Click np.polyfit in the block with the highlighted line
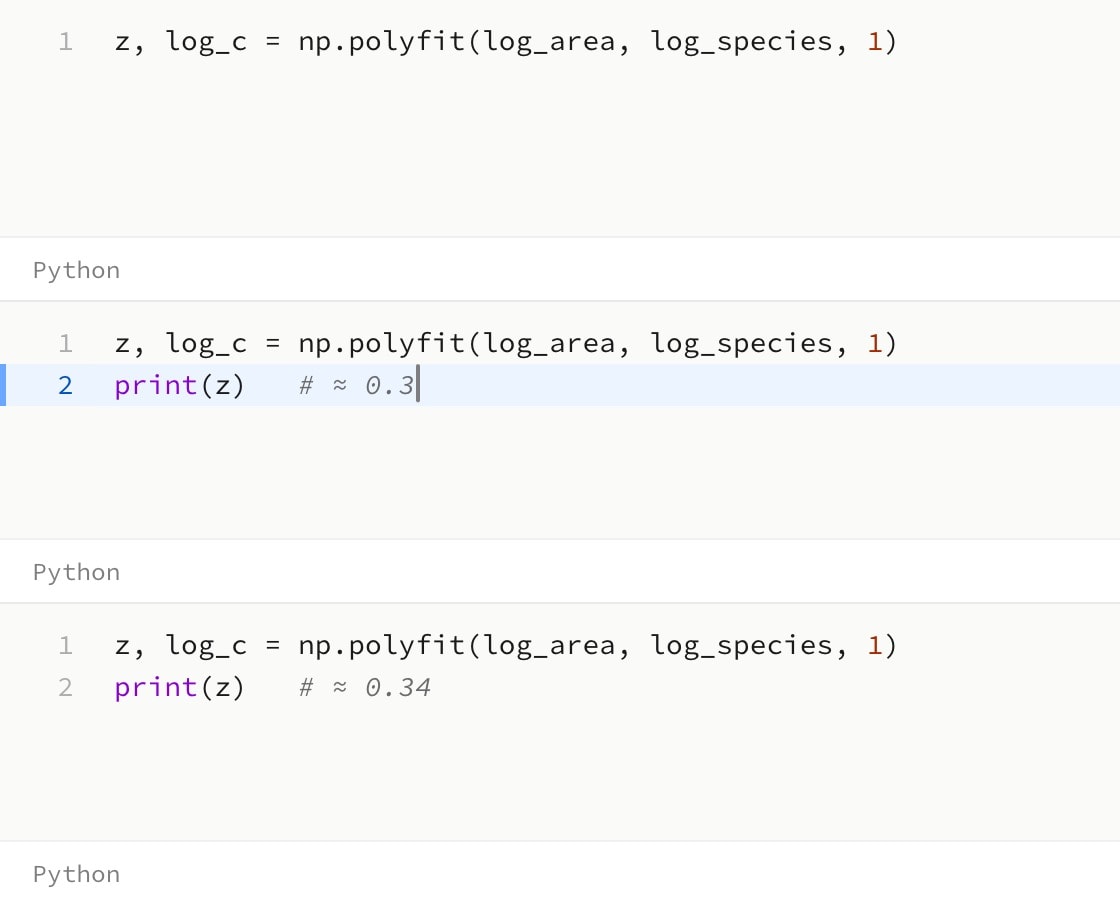 (381, 343)
